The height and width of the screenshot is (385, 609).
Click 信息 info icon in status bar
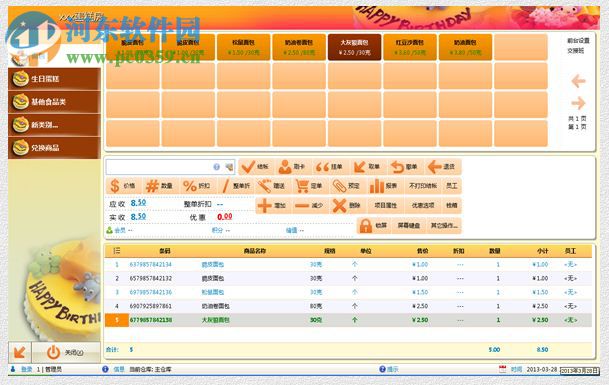tap(105, 369)
